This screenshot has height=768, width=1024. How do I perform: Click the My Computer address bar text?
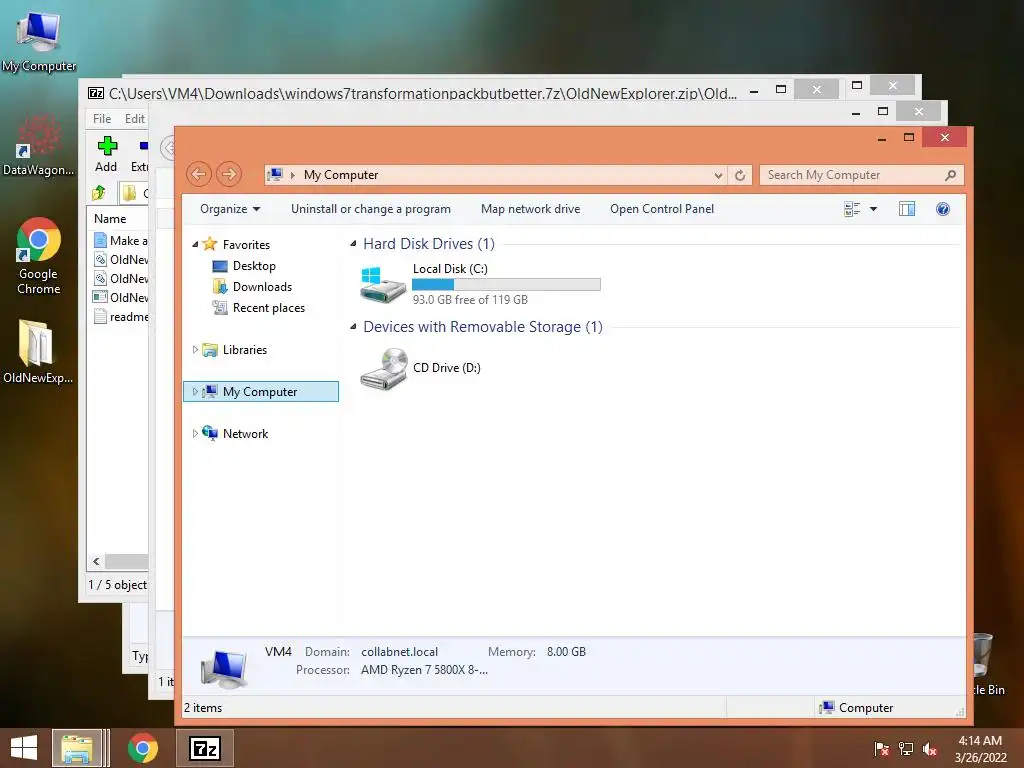pyautogui.click(x=341, y=175)
